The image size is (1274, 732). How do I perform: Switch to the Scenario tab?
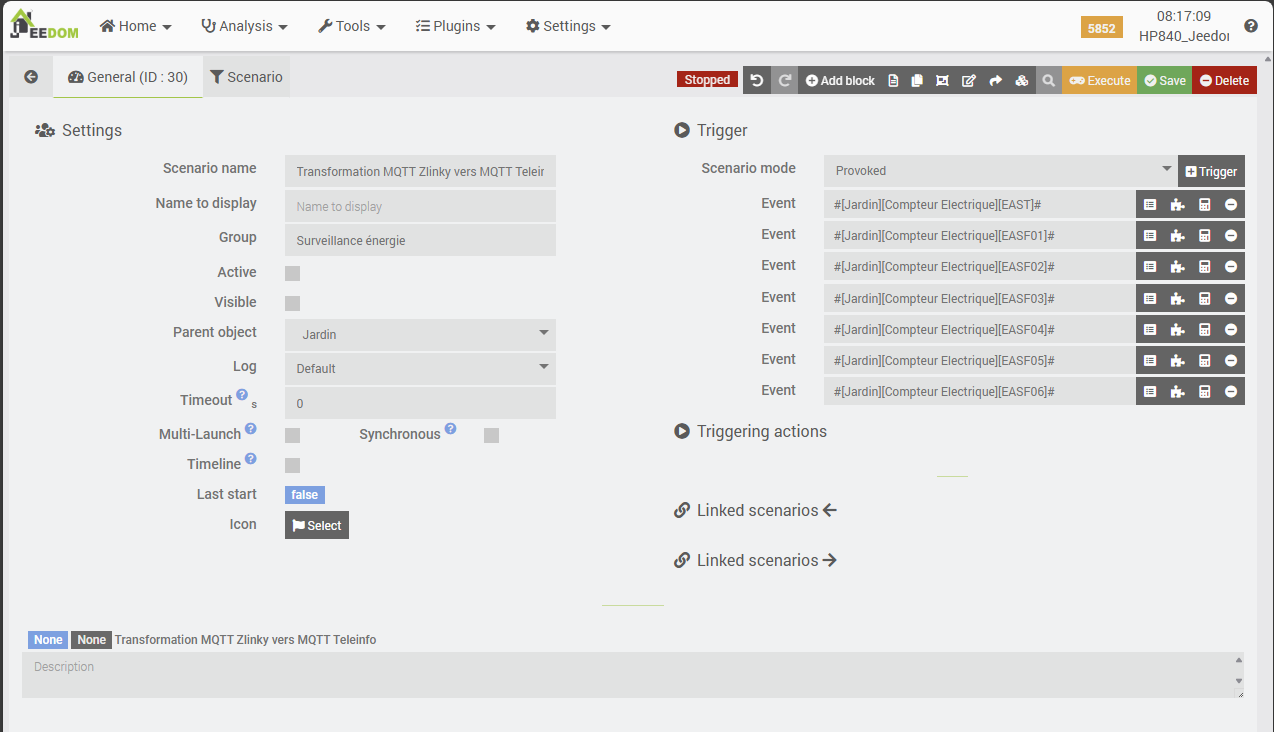coord(246,77)
